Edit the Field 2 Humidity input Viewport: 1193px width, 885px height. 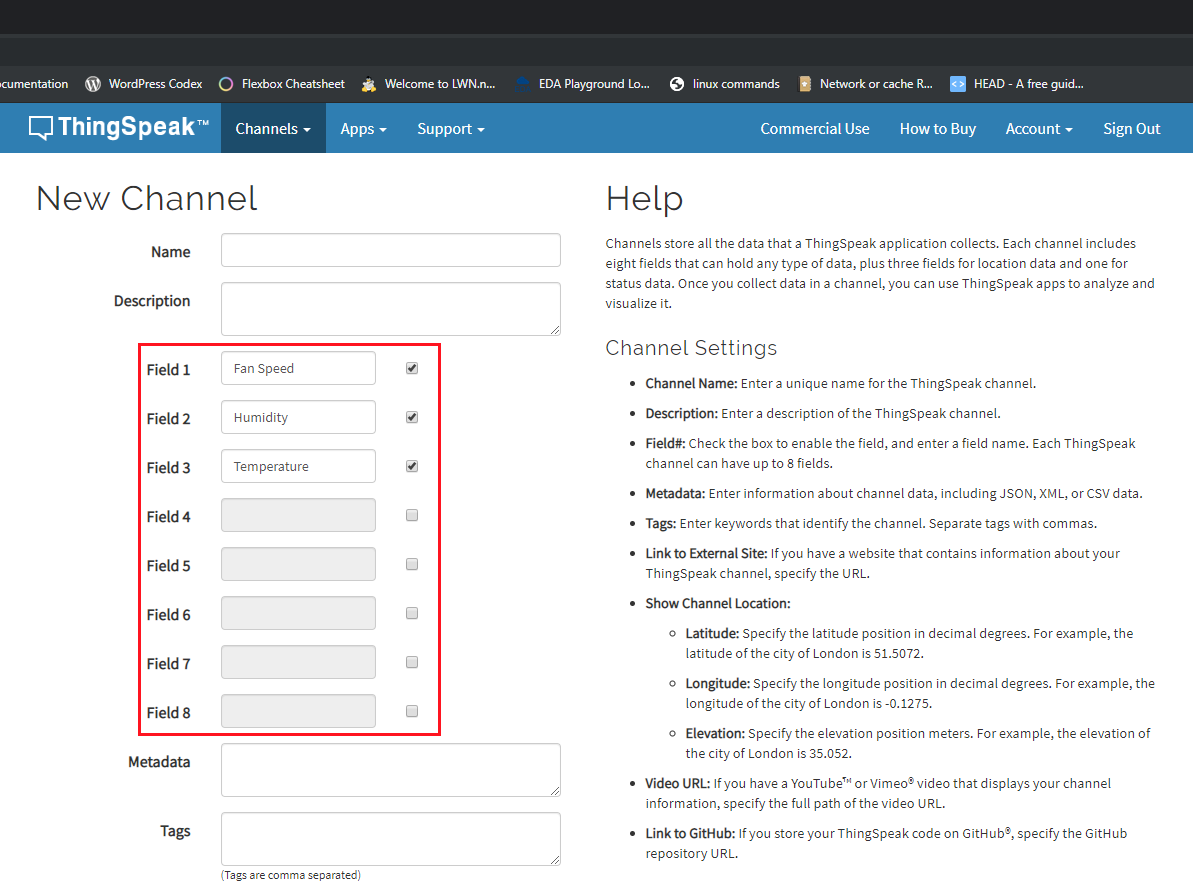click(x=298, y=417)
